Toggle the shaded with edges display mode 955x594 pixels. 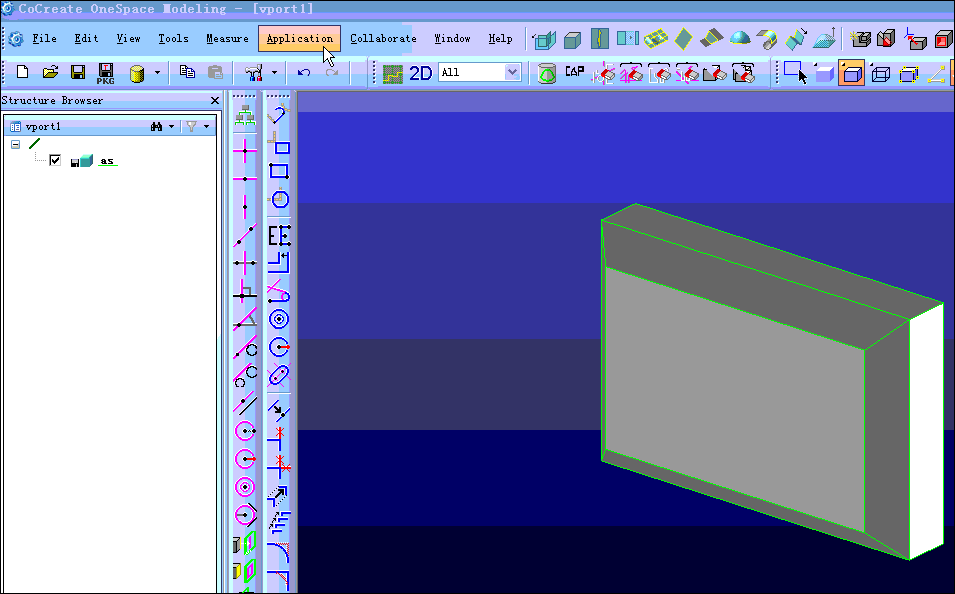click(851, 73)
